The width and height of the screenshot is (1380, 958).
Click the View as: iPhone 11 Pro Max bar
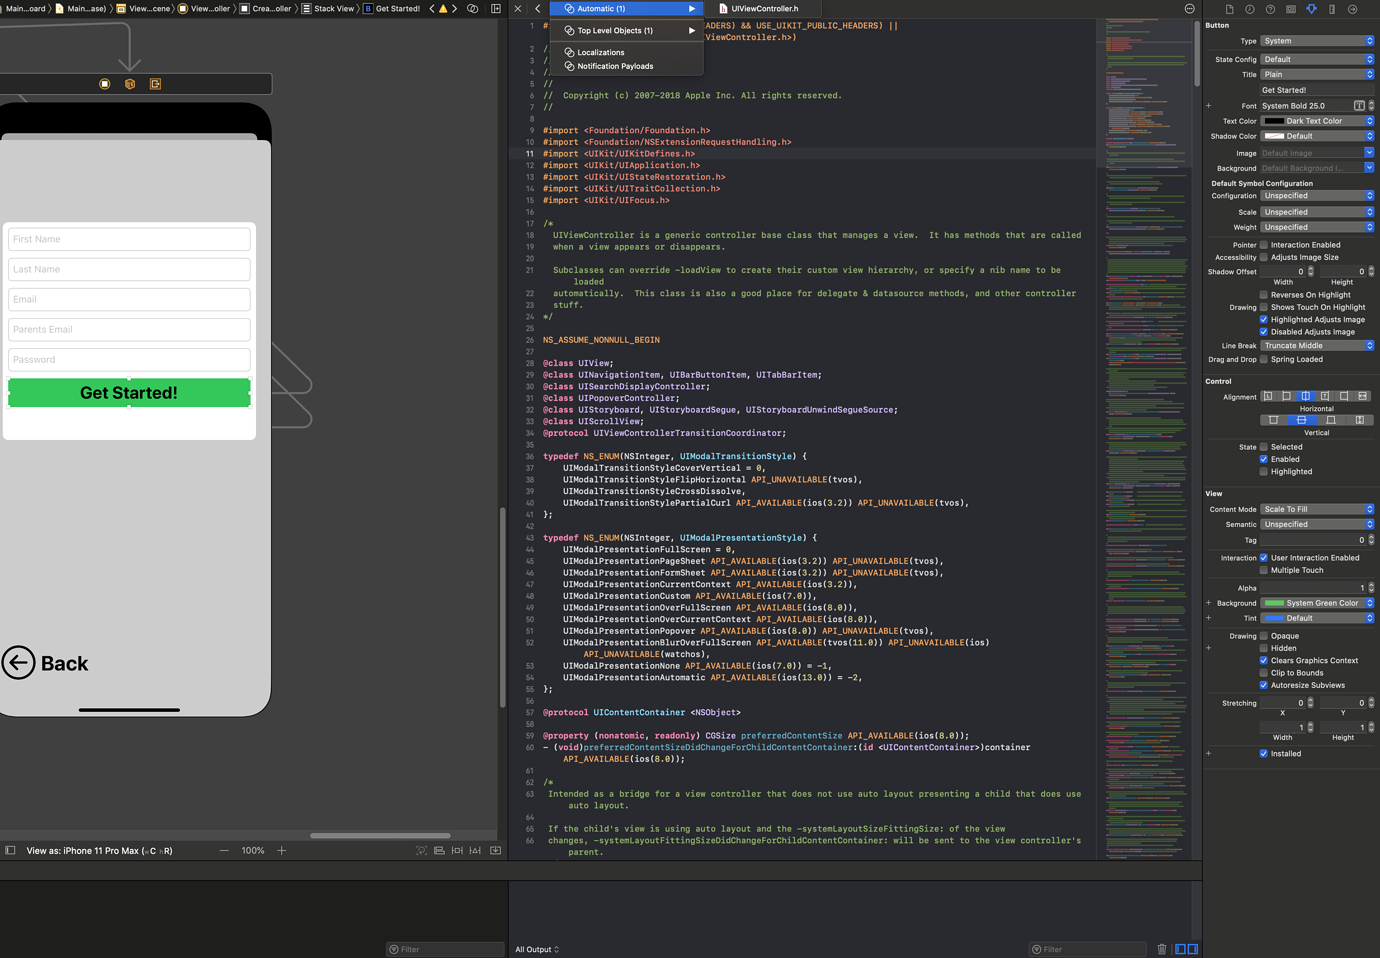click(x=95, y=850)
